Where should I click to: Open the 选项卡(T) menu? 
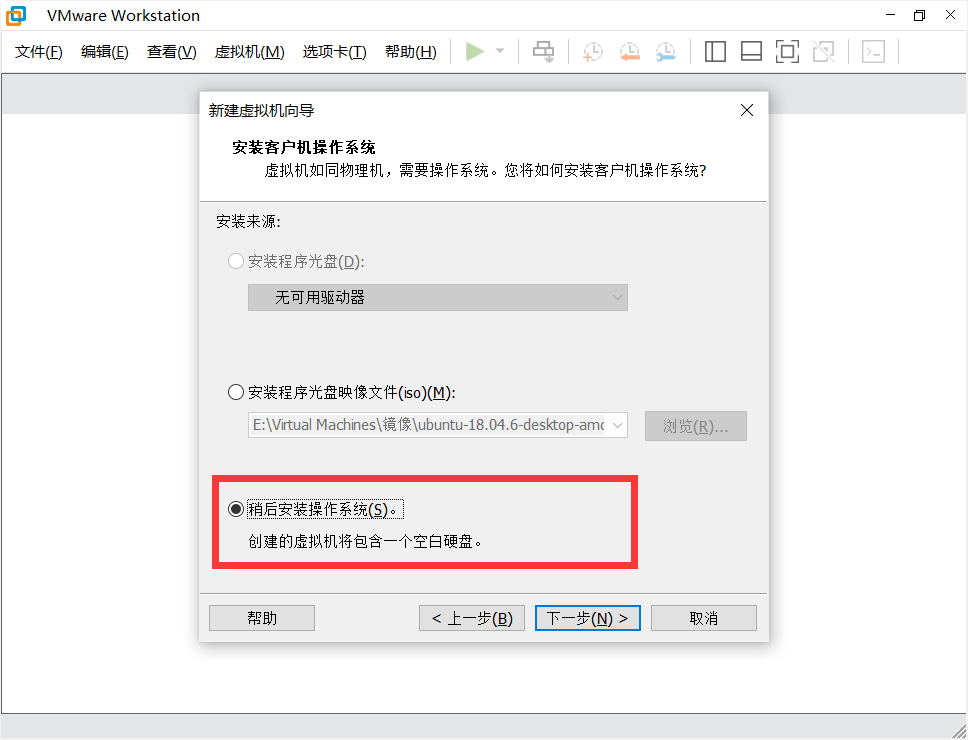[x=335, y=52]
